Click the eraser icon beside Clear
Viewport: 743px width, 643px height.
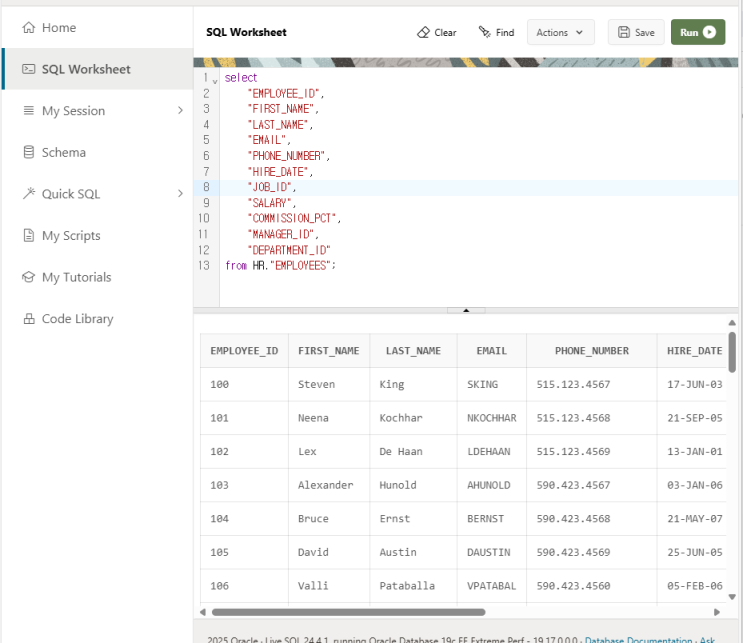423,32
